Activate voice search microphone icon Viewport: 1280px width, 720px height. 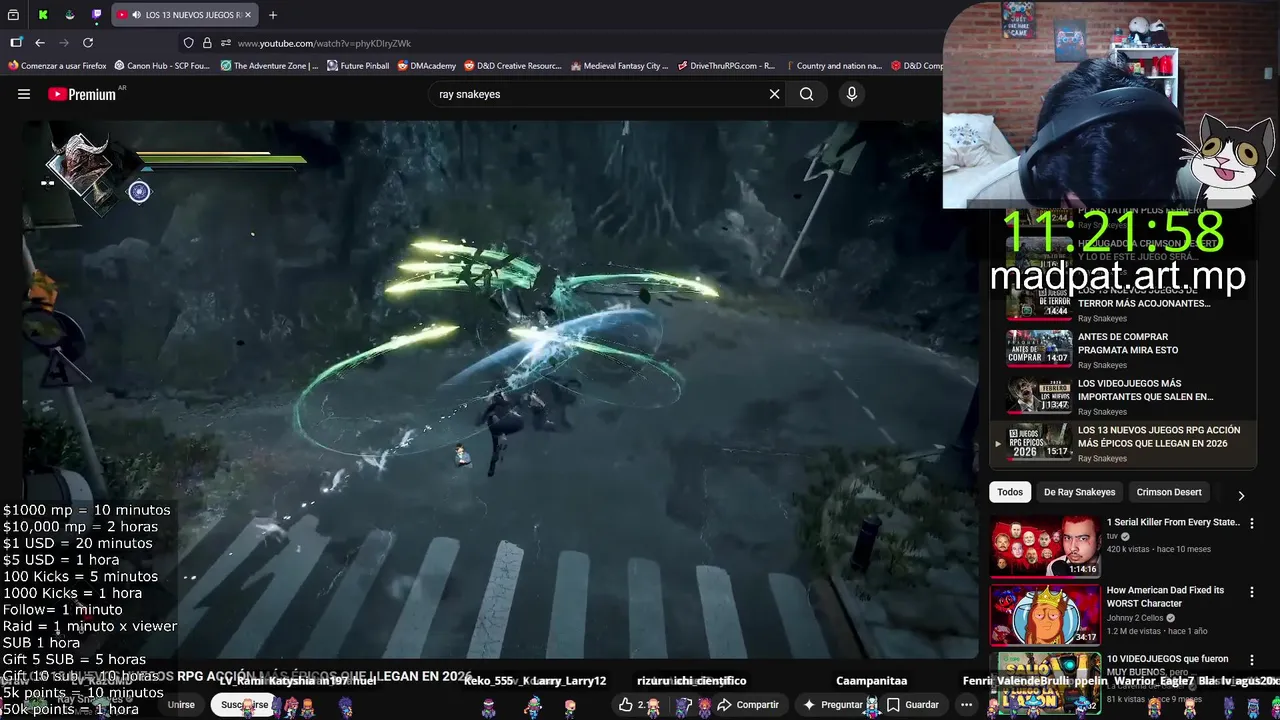click(x=852, y=94)
